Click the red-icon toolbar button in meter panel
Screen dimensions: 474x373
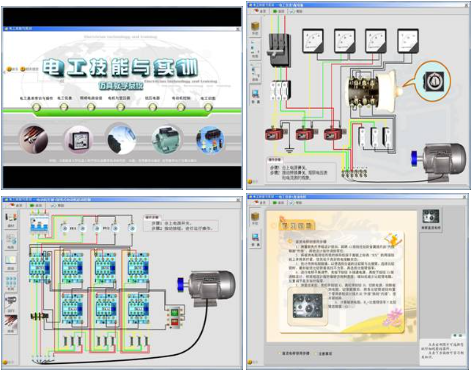tap(261, 11)
